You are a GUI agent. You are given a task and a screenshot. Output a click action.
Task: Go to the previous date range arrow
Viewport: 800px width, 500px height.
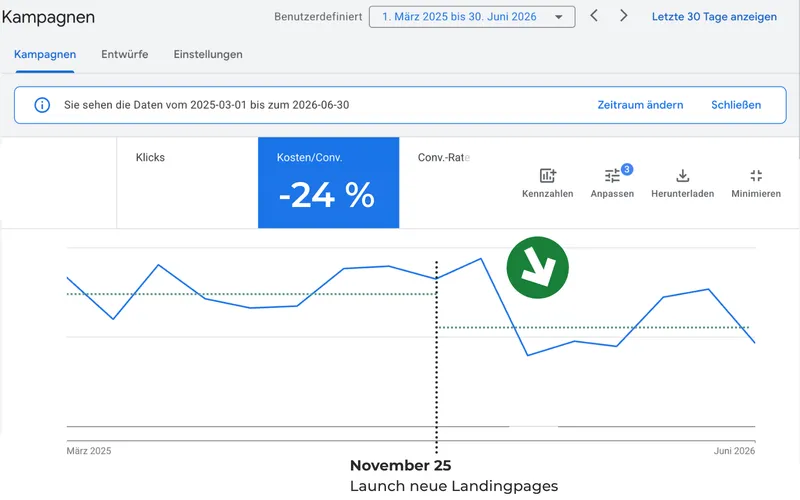pos(594,16)
